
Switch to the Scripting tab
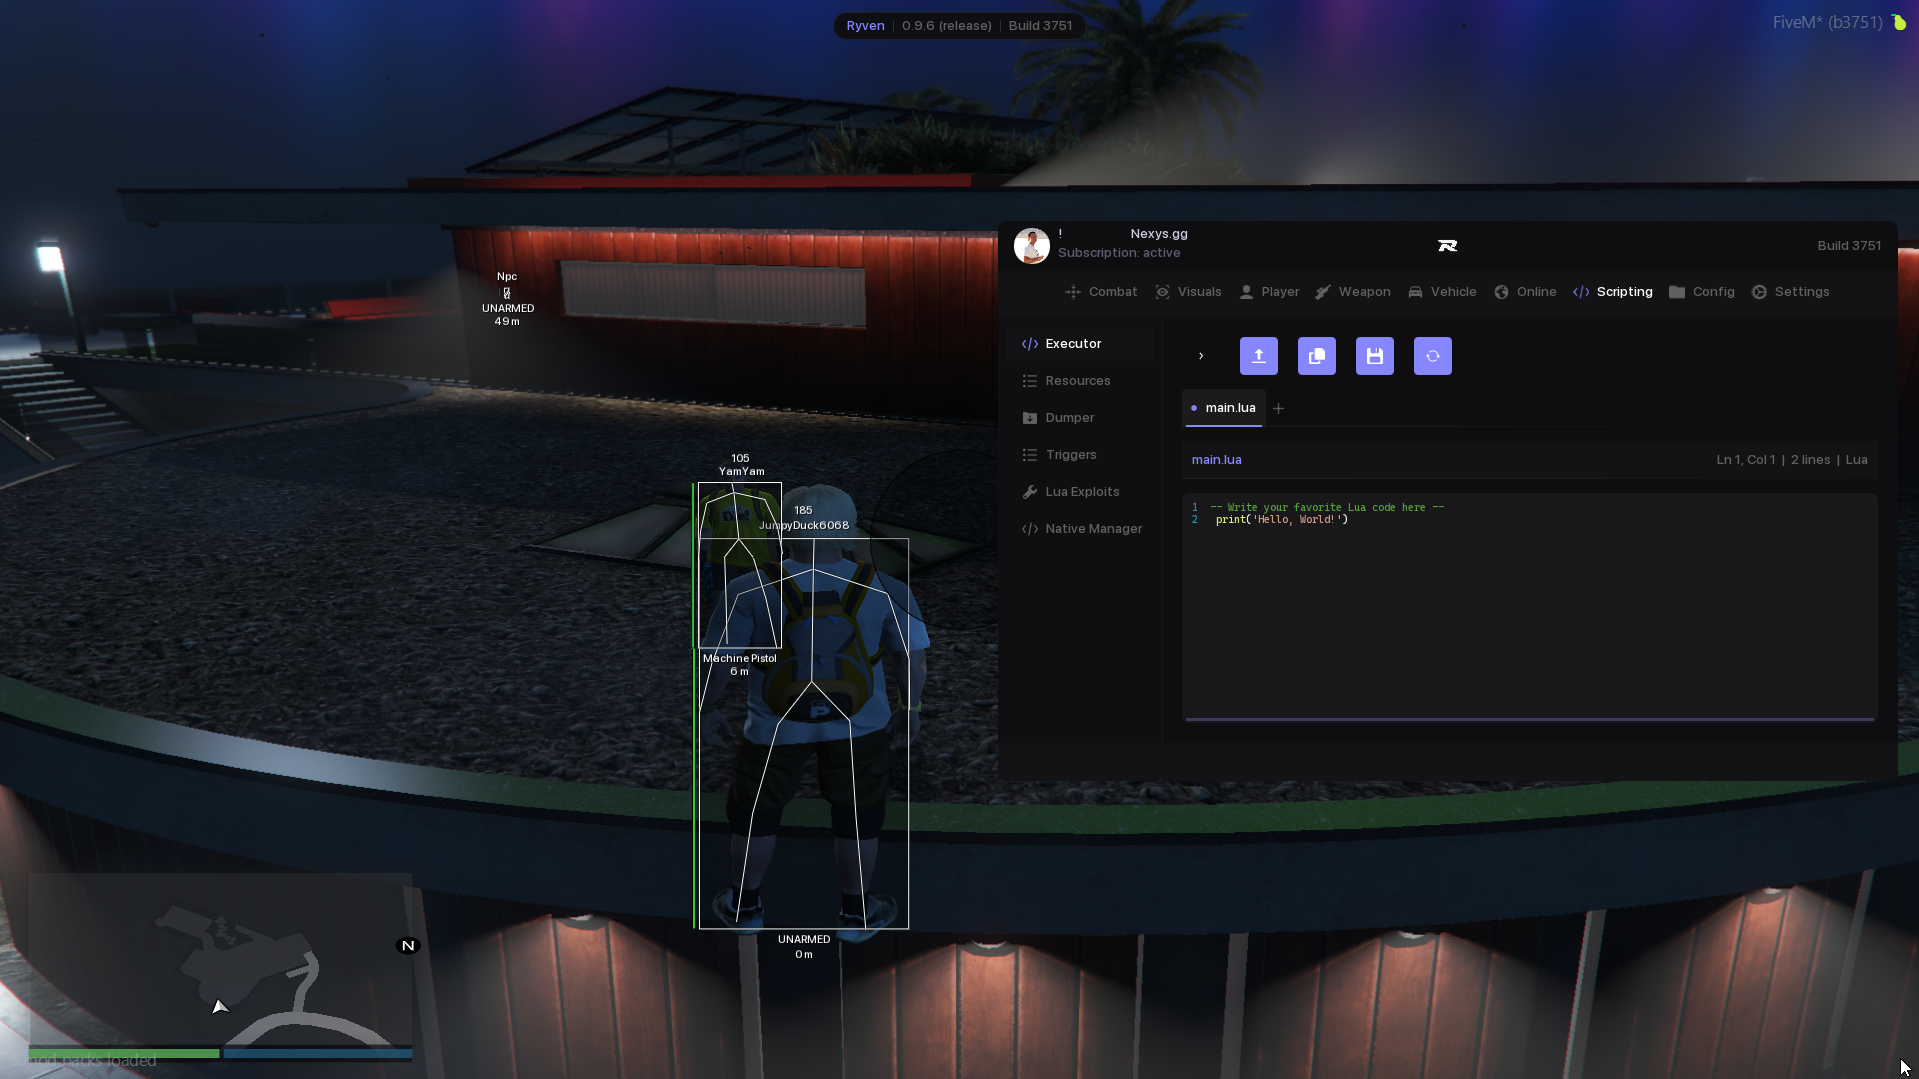pos(1613,292)
